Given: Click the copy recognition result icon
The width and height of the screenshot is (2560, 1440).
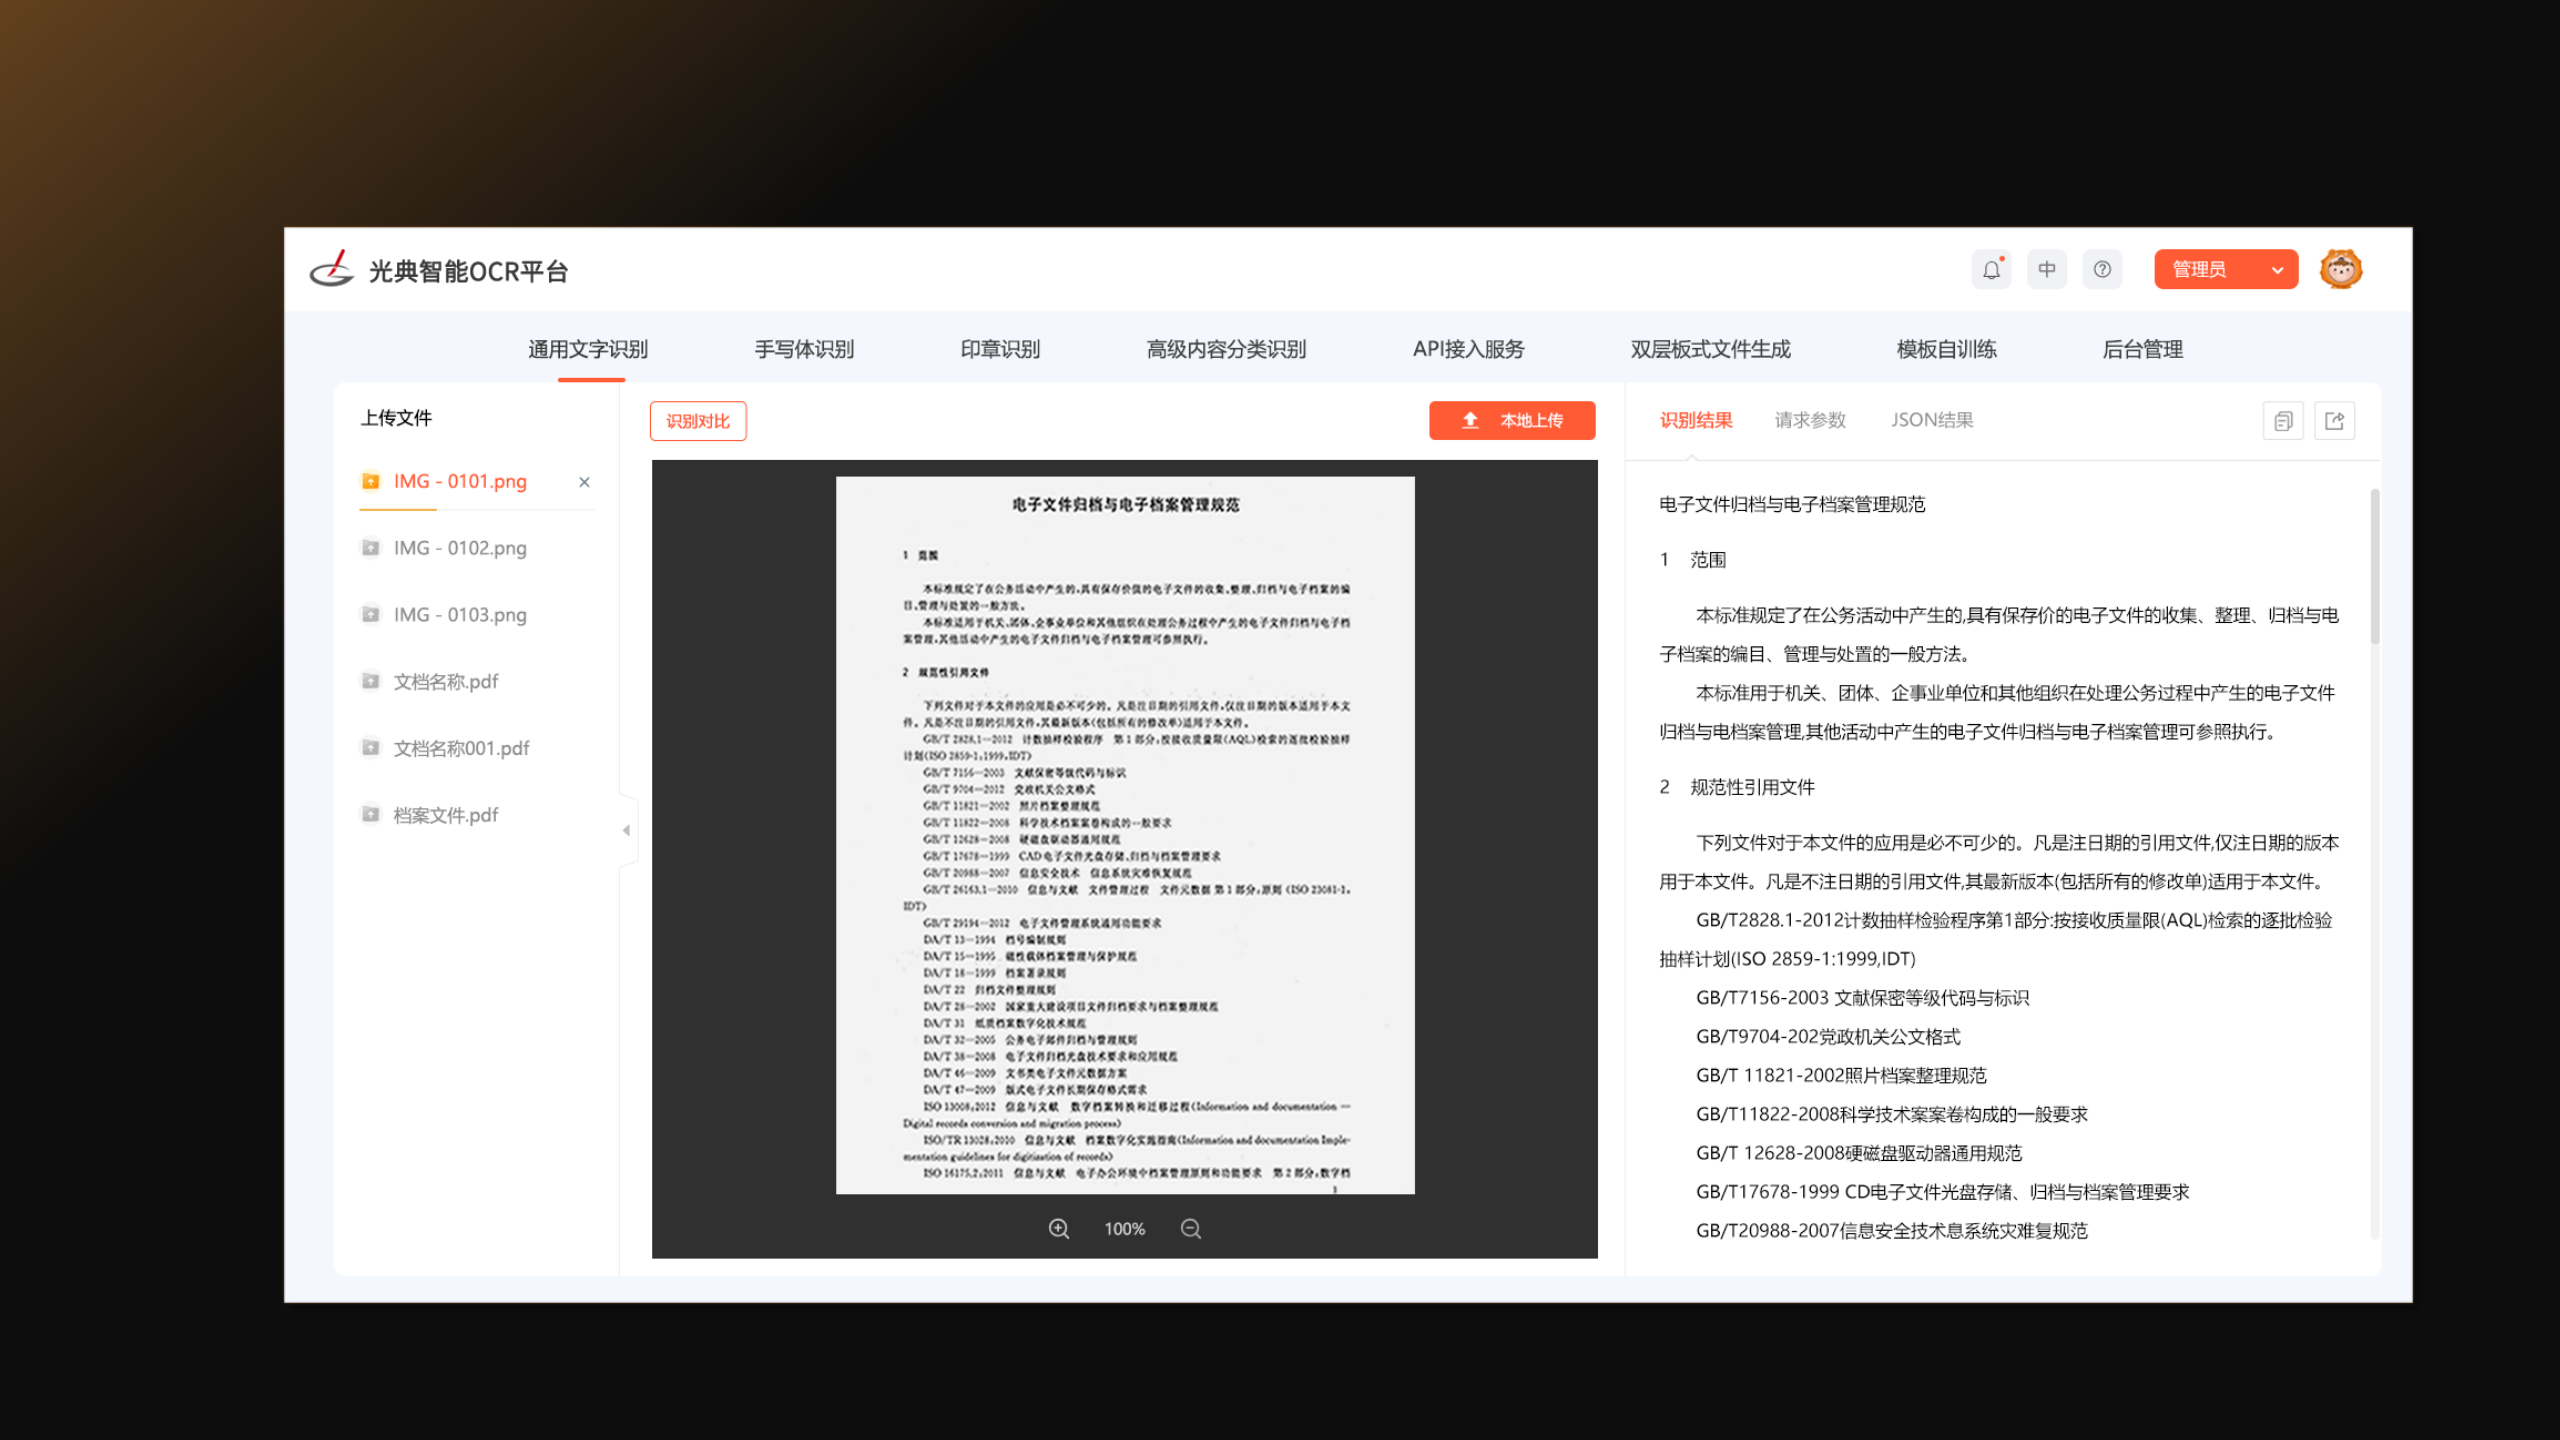Looking at the screenshot, I should point(2283,420).
